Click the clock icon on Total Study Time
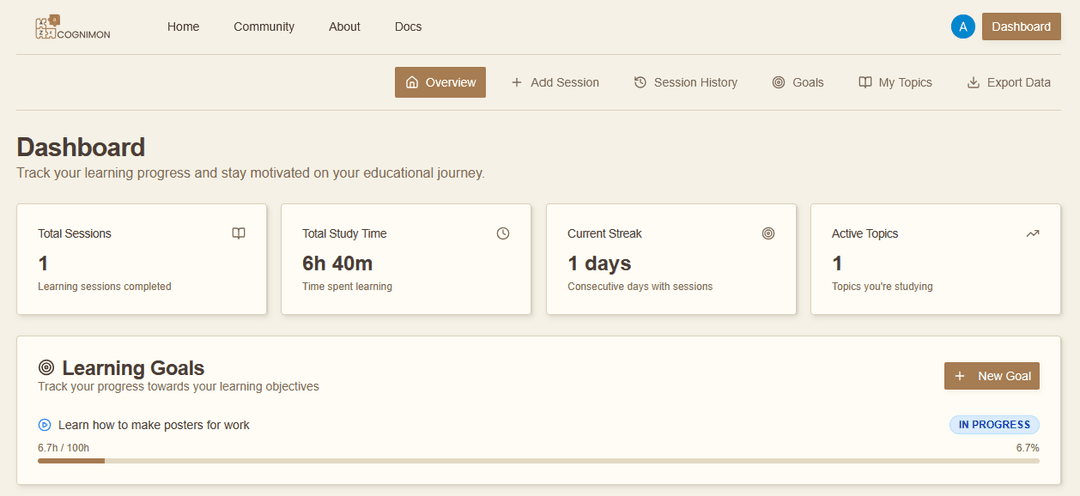This screenshot has width=1080, height=496. [x=503, y=233]
